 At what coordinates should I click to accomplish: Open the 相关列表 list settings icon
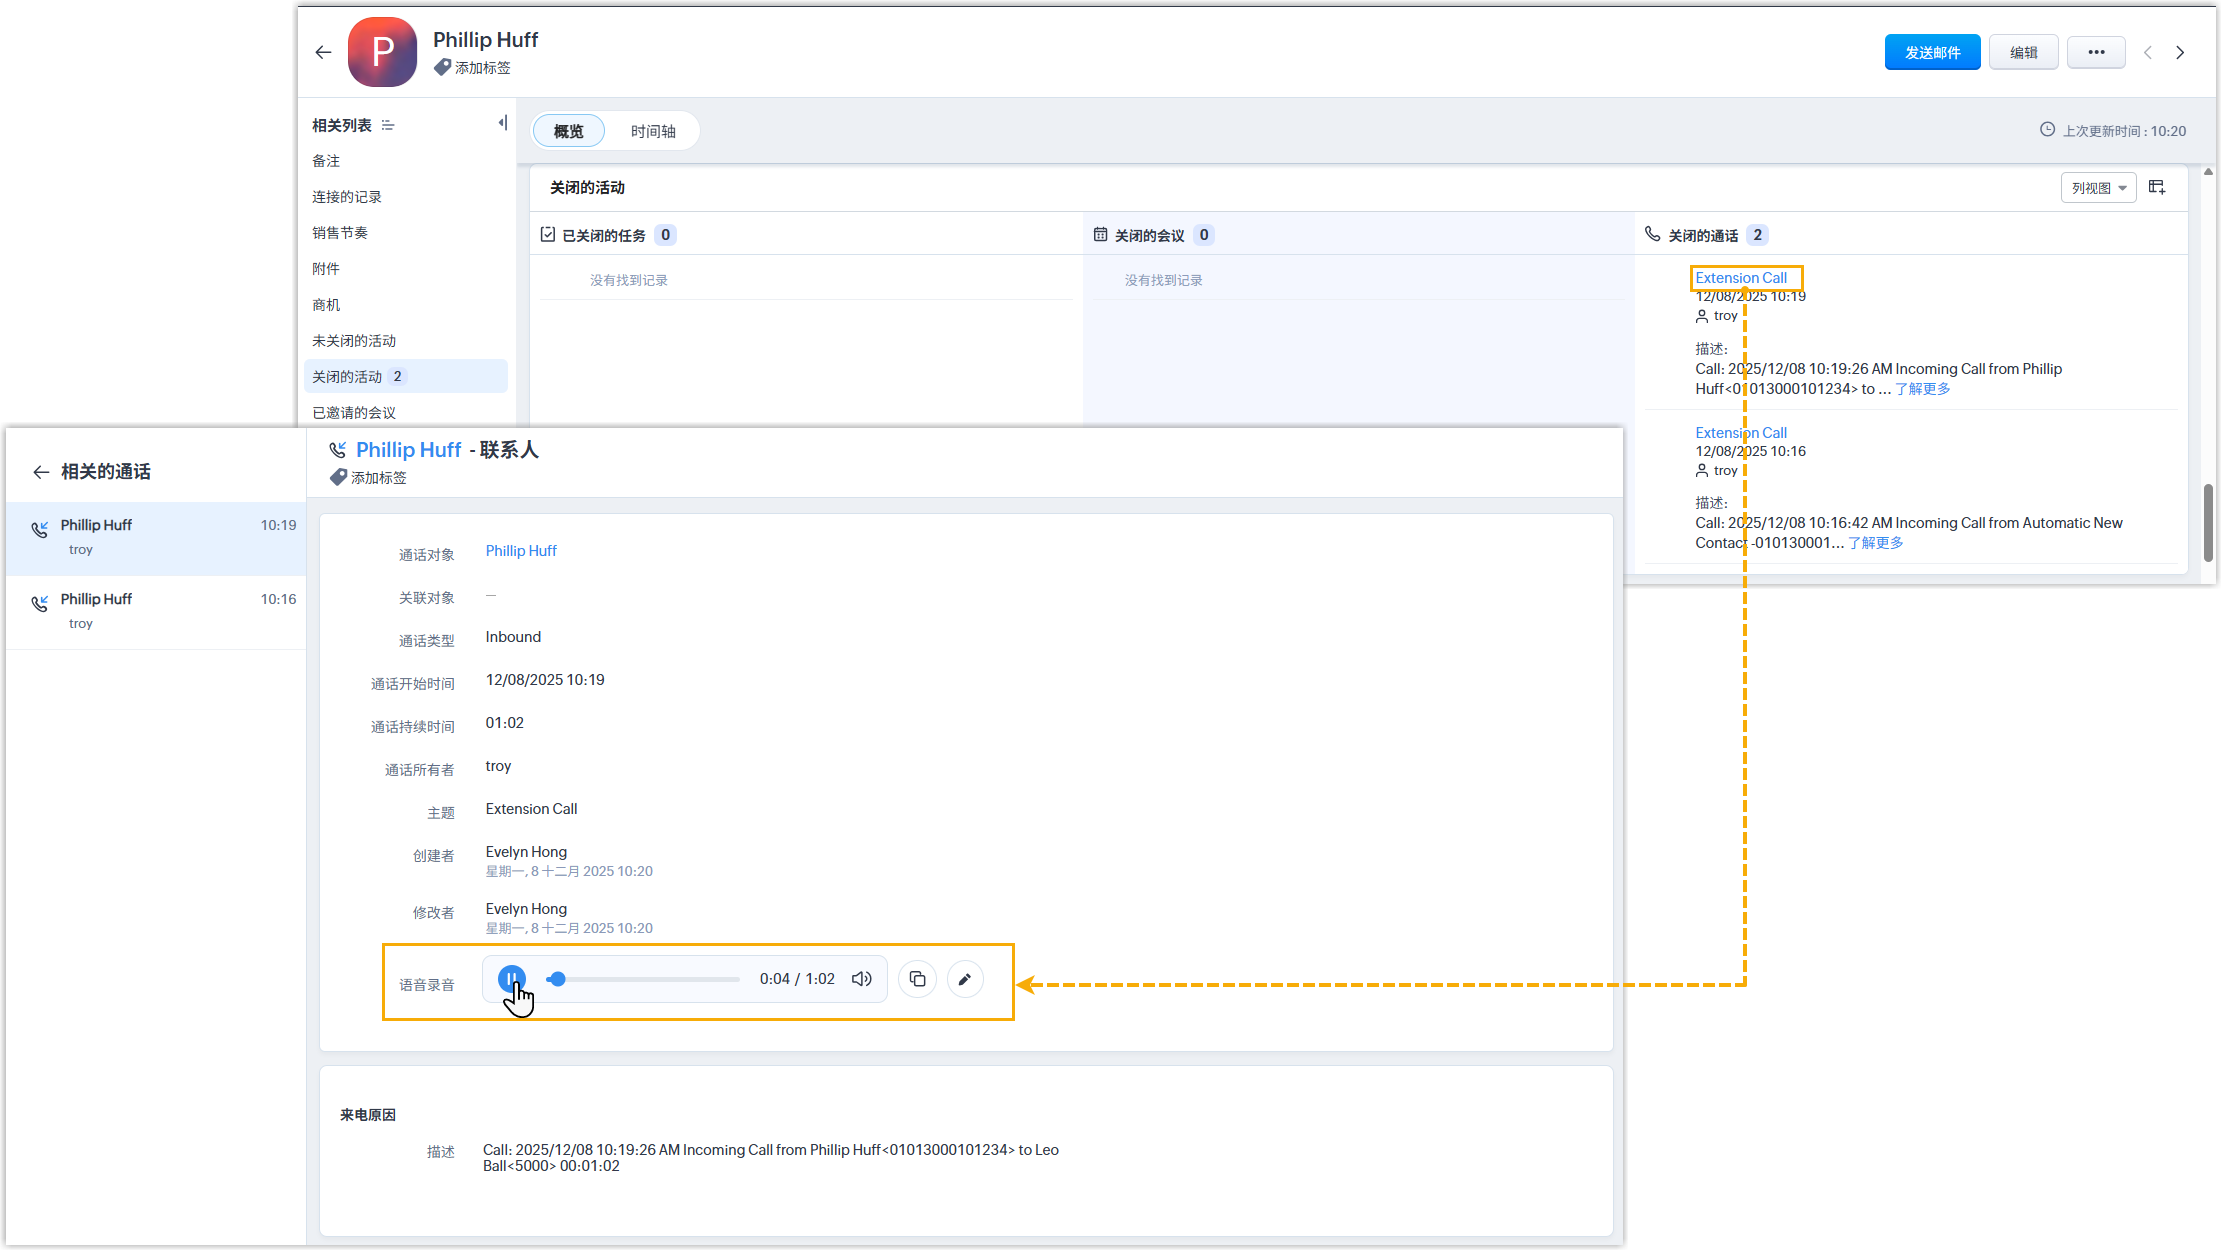(x=388, y=125)
